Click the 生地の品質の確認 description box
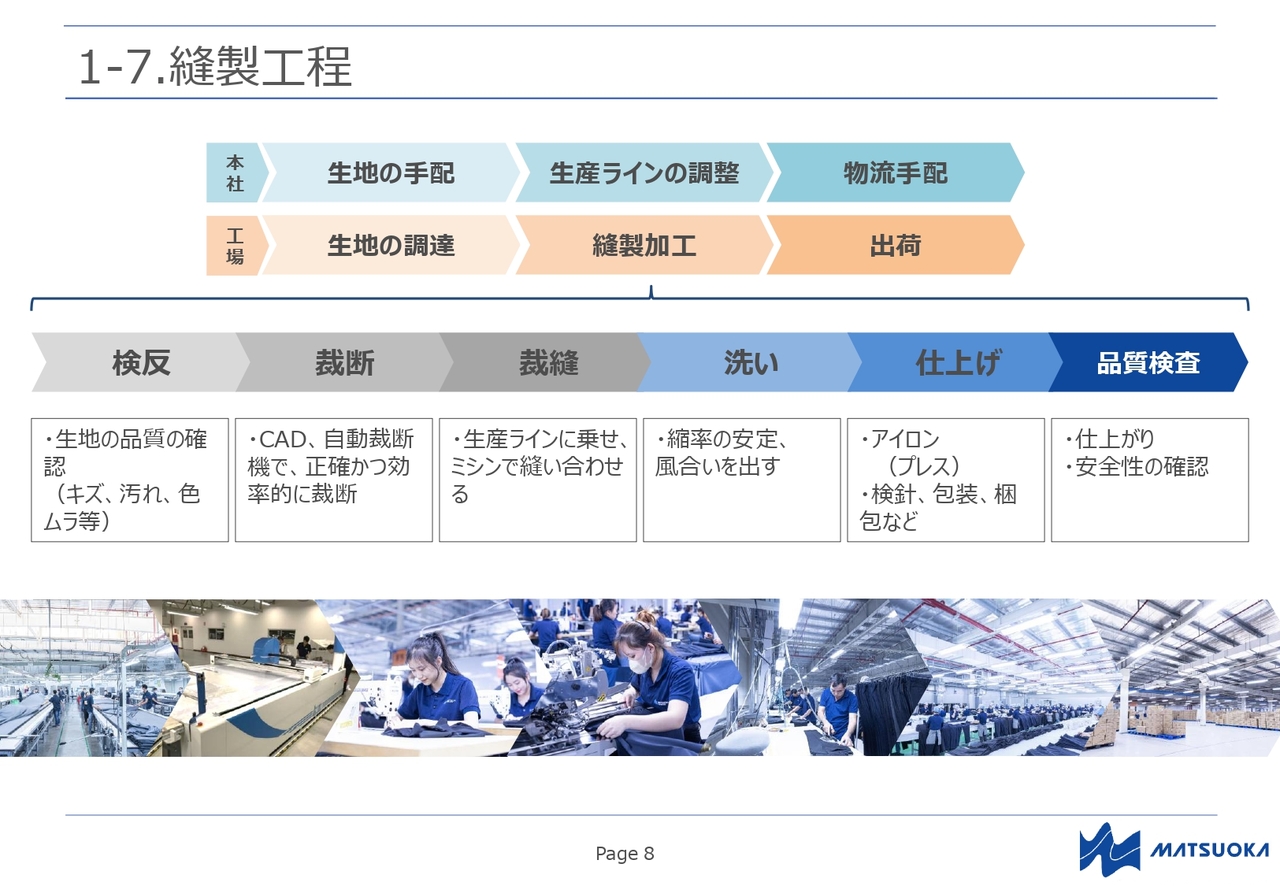The image size is (1280, 886). coord(130,480)
